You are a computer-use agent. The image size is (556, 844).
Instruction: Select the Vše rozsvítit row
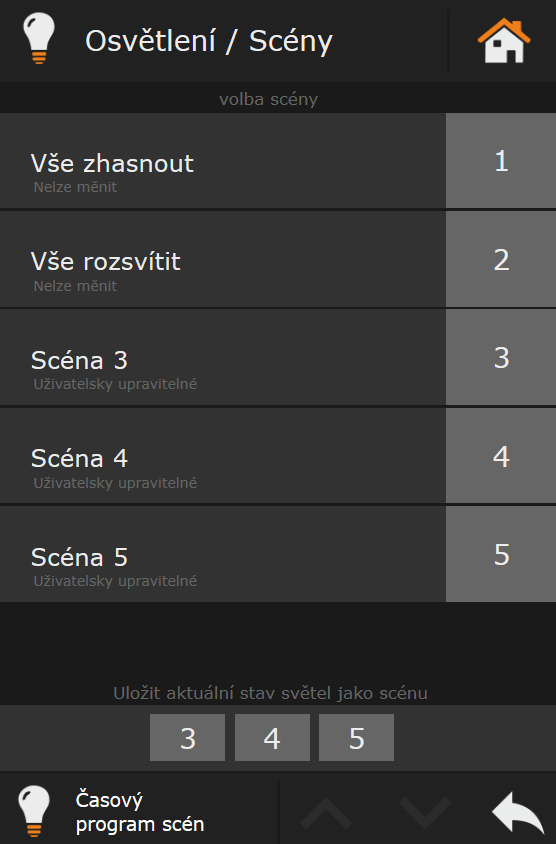point(223,259)
